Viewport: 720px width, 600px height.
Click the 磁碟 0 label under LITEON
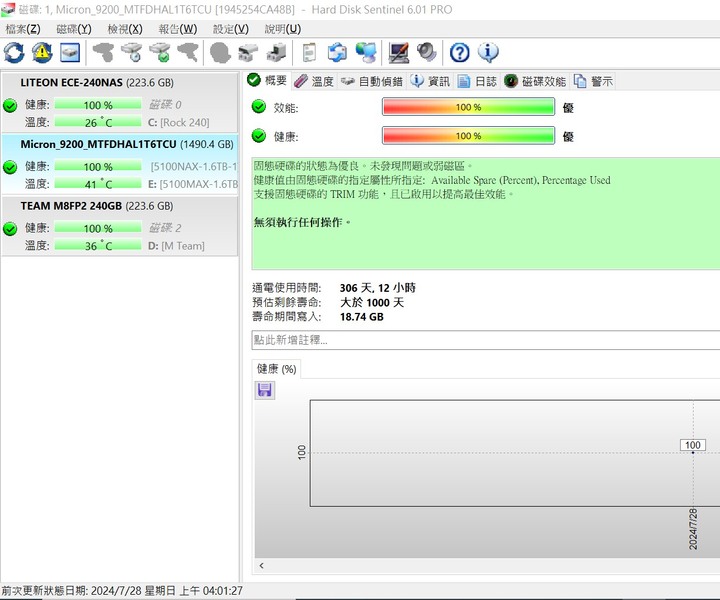tap(165, 105)
